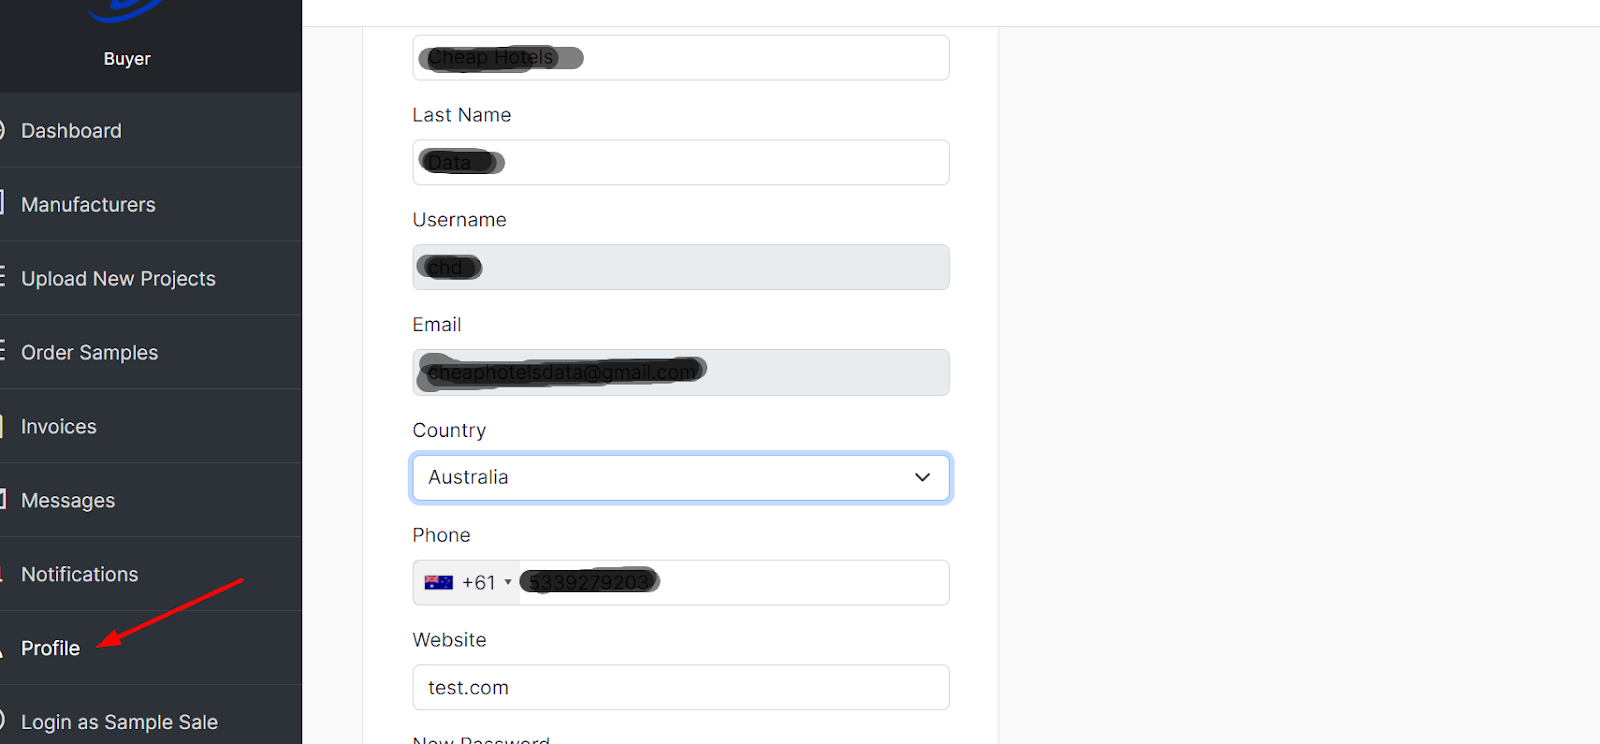Click Login as Sample Sale link
The image size is (1600, 744).
[x=119, y=722]
